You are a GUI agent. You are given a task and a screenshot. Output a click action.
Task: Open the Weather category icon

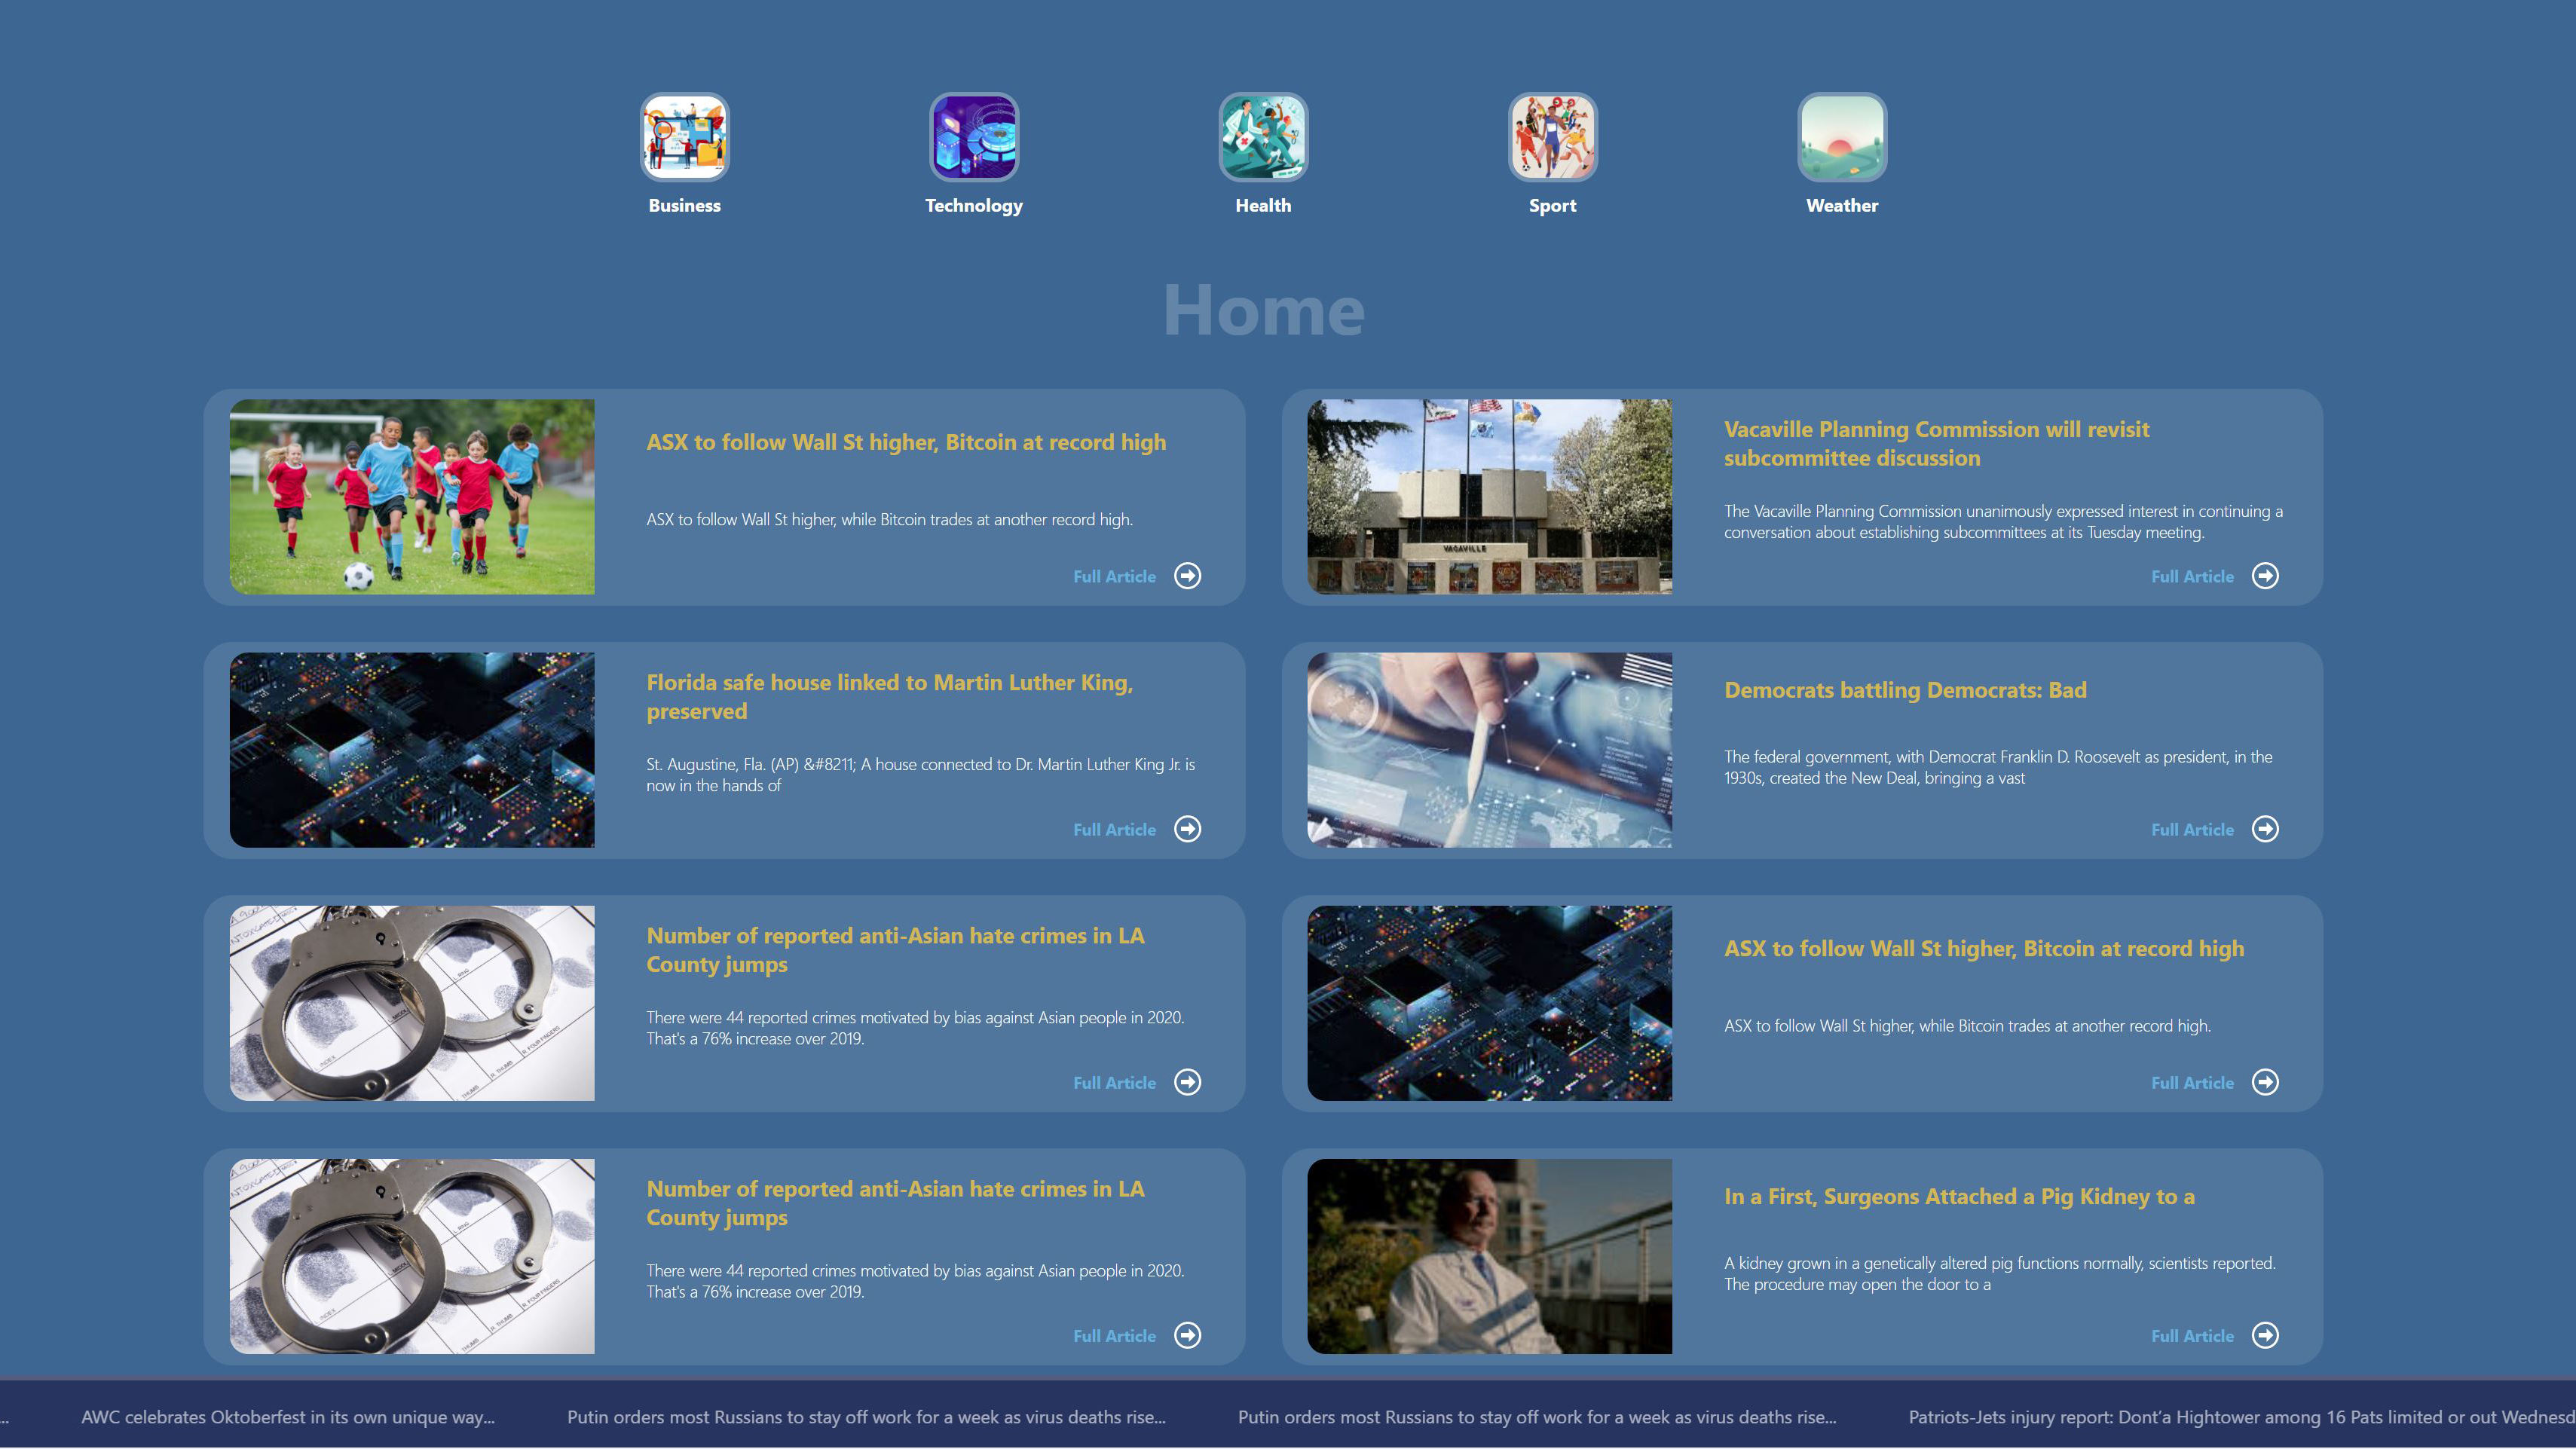pyautogui.click(x=1841, y=137)
